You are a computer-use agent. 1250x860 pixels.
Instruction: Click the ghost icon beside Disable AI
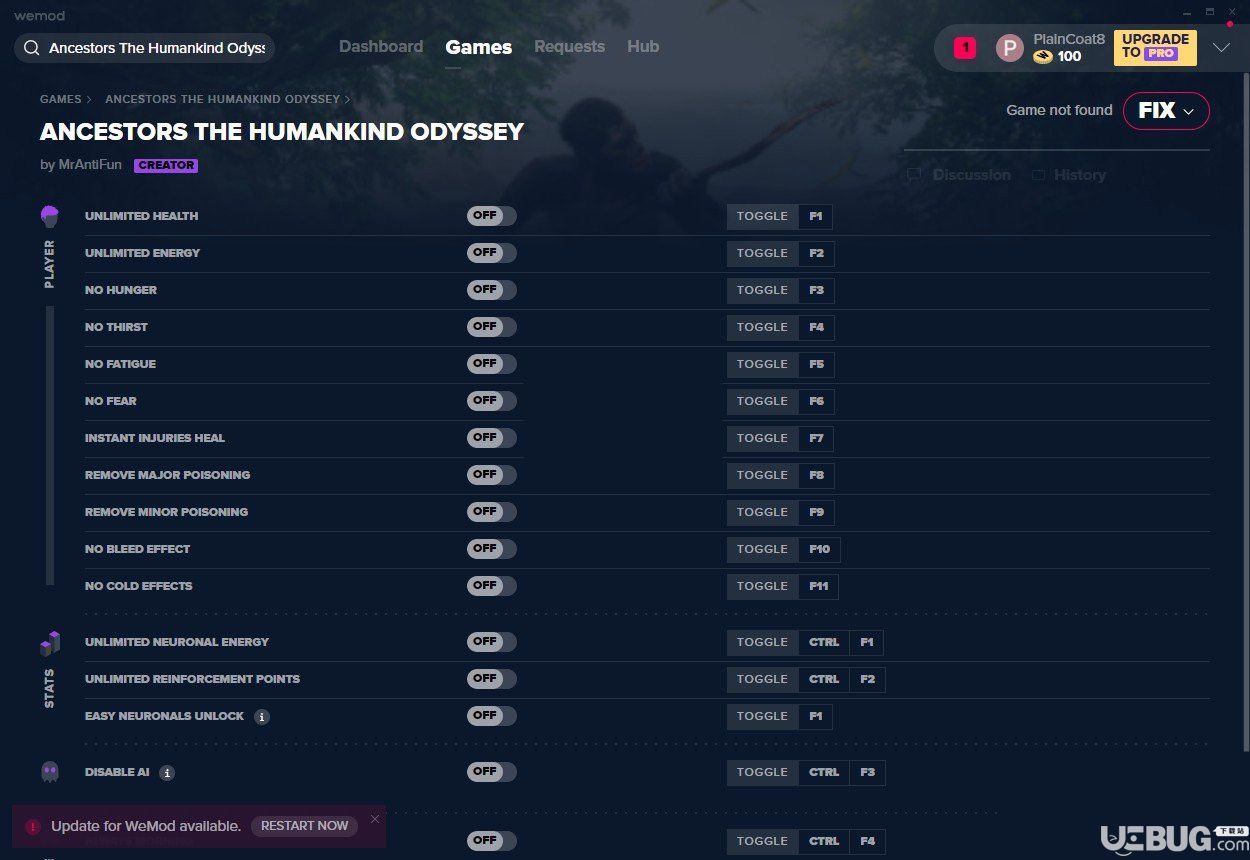click(50, 772)
